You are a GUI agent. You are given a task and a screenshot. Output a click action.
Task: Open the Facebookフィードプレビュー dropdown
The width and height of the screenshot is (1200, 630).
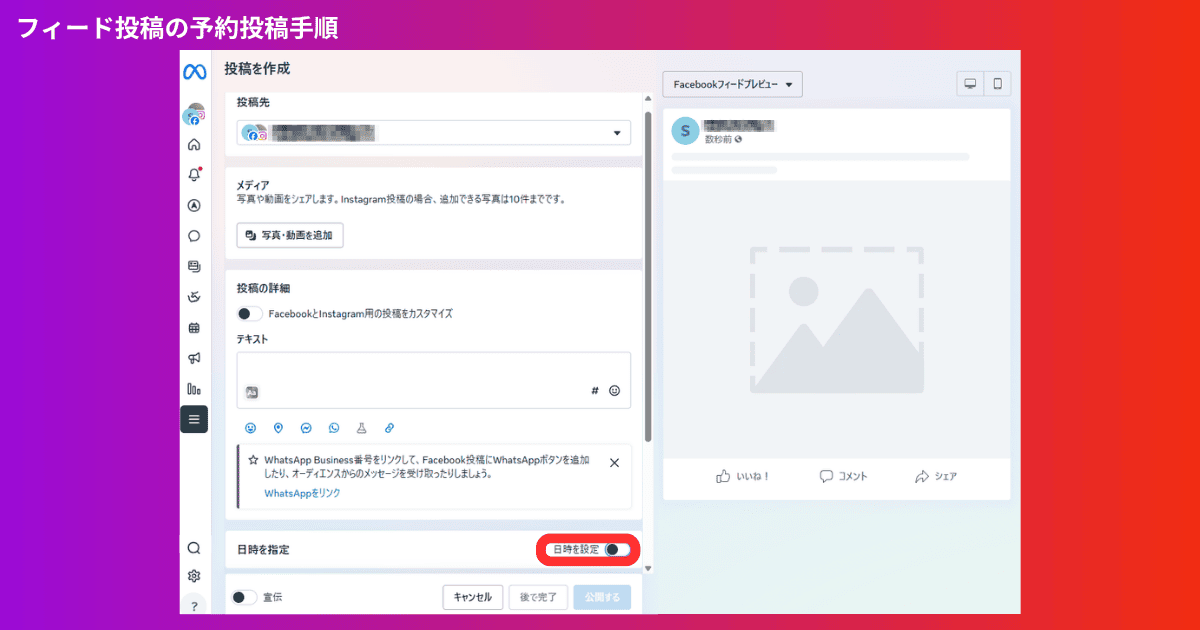tap(731, 84)
